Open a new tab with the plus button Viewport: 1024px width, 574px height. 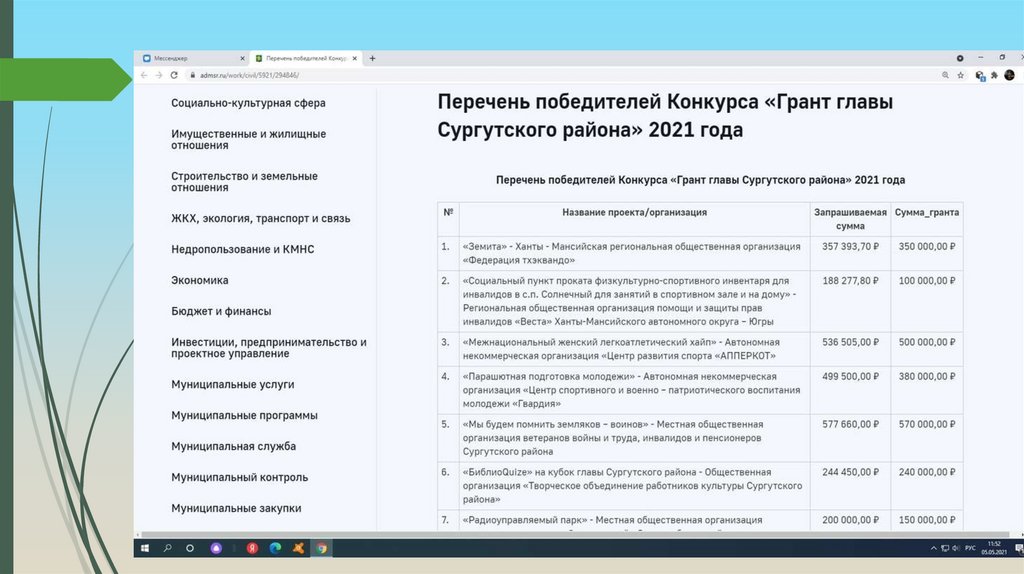(x=372, y=58)
